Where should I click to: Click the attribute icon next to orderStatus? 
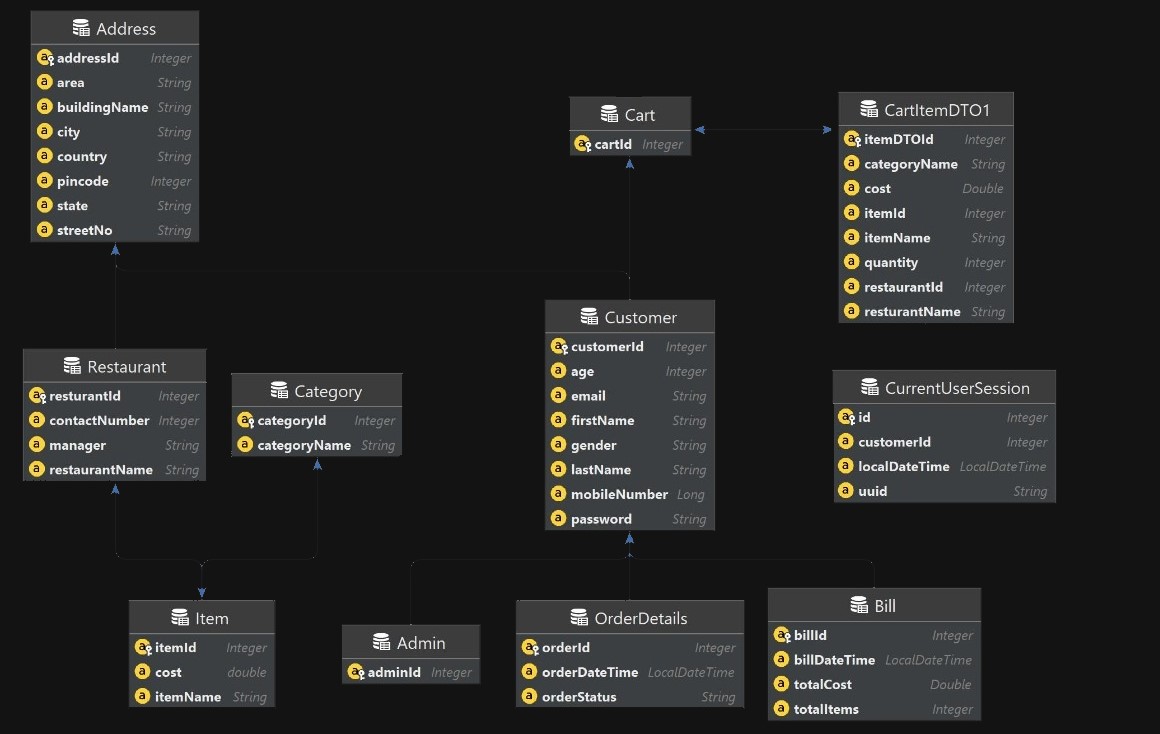tap(529, 697)
